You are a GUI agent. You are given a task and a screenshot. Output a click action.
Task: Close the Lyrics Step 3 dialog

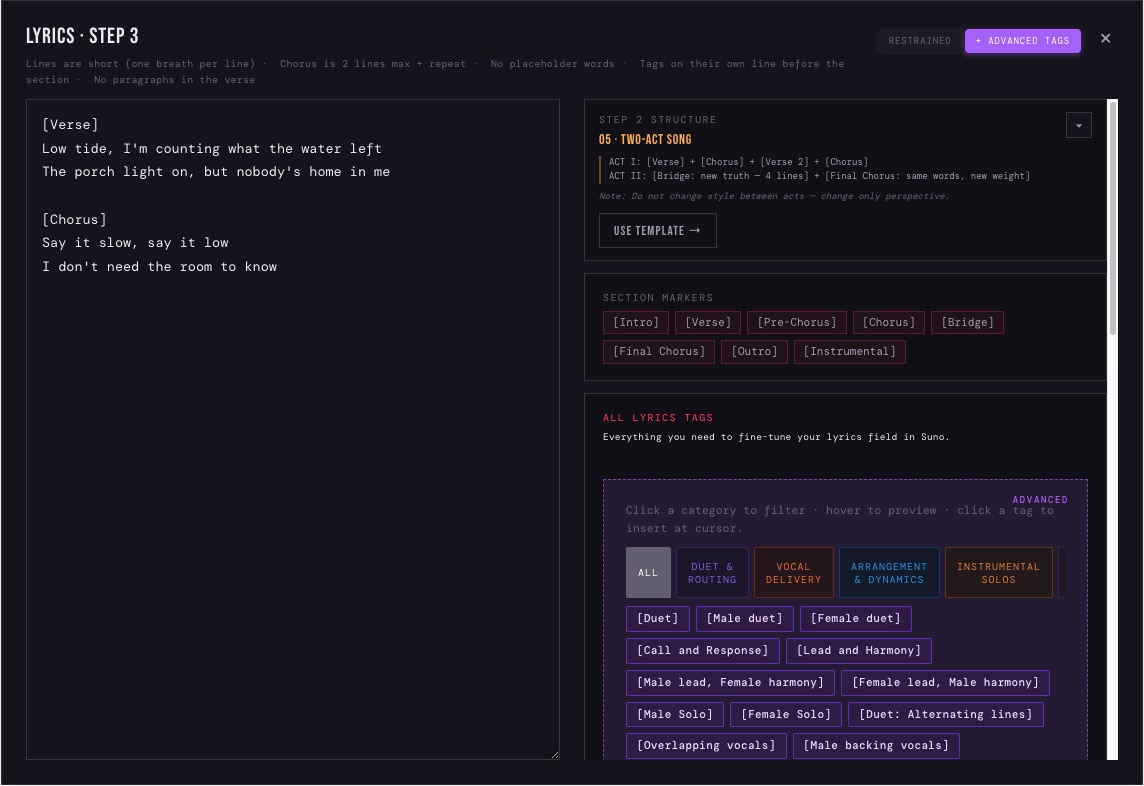(1105, 39)
